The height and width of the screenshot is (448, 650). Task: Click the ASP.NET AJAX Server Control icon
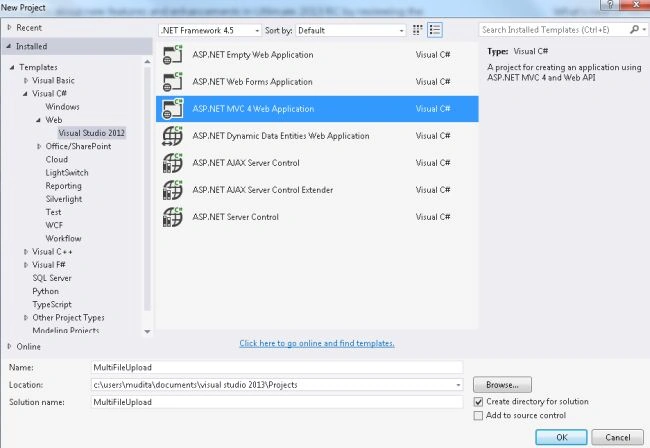click(172, 162)
